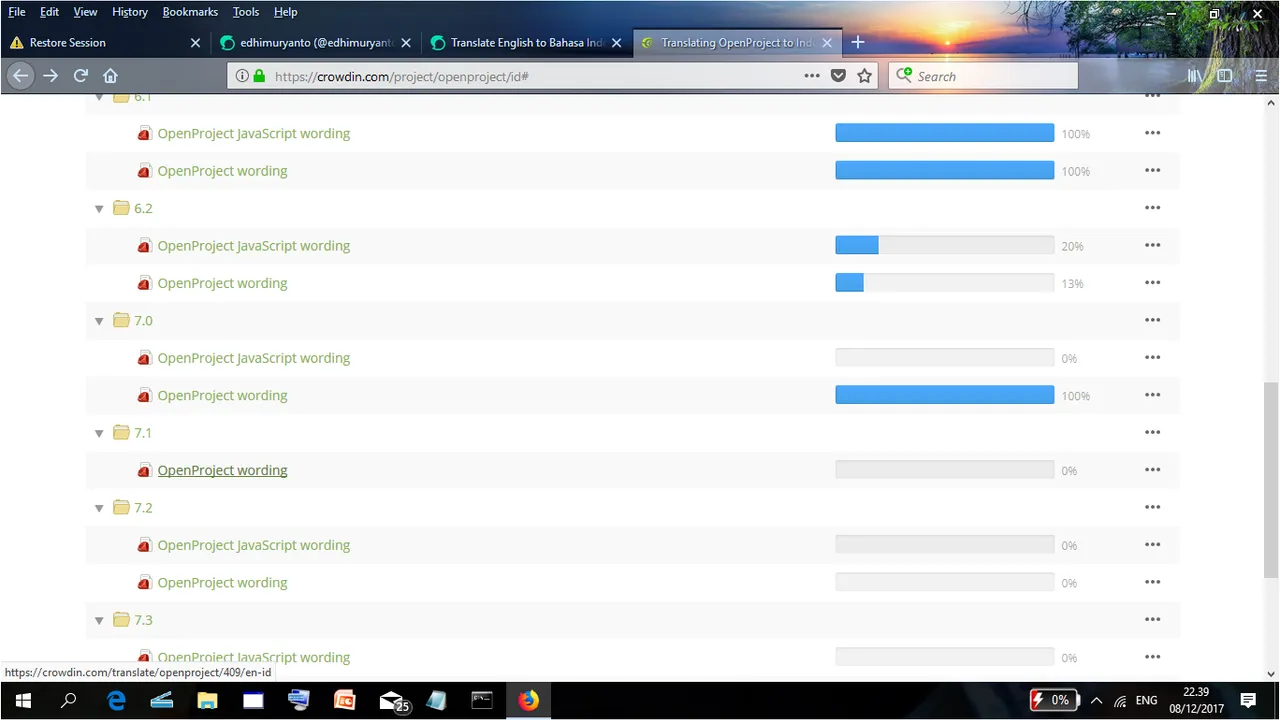This screenshot has width=1280, height=720.
Task: Click 20% progress bar for 6.2 JavaScript wording
Action: (x=944, y=245)
